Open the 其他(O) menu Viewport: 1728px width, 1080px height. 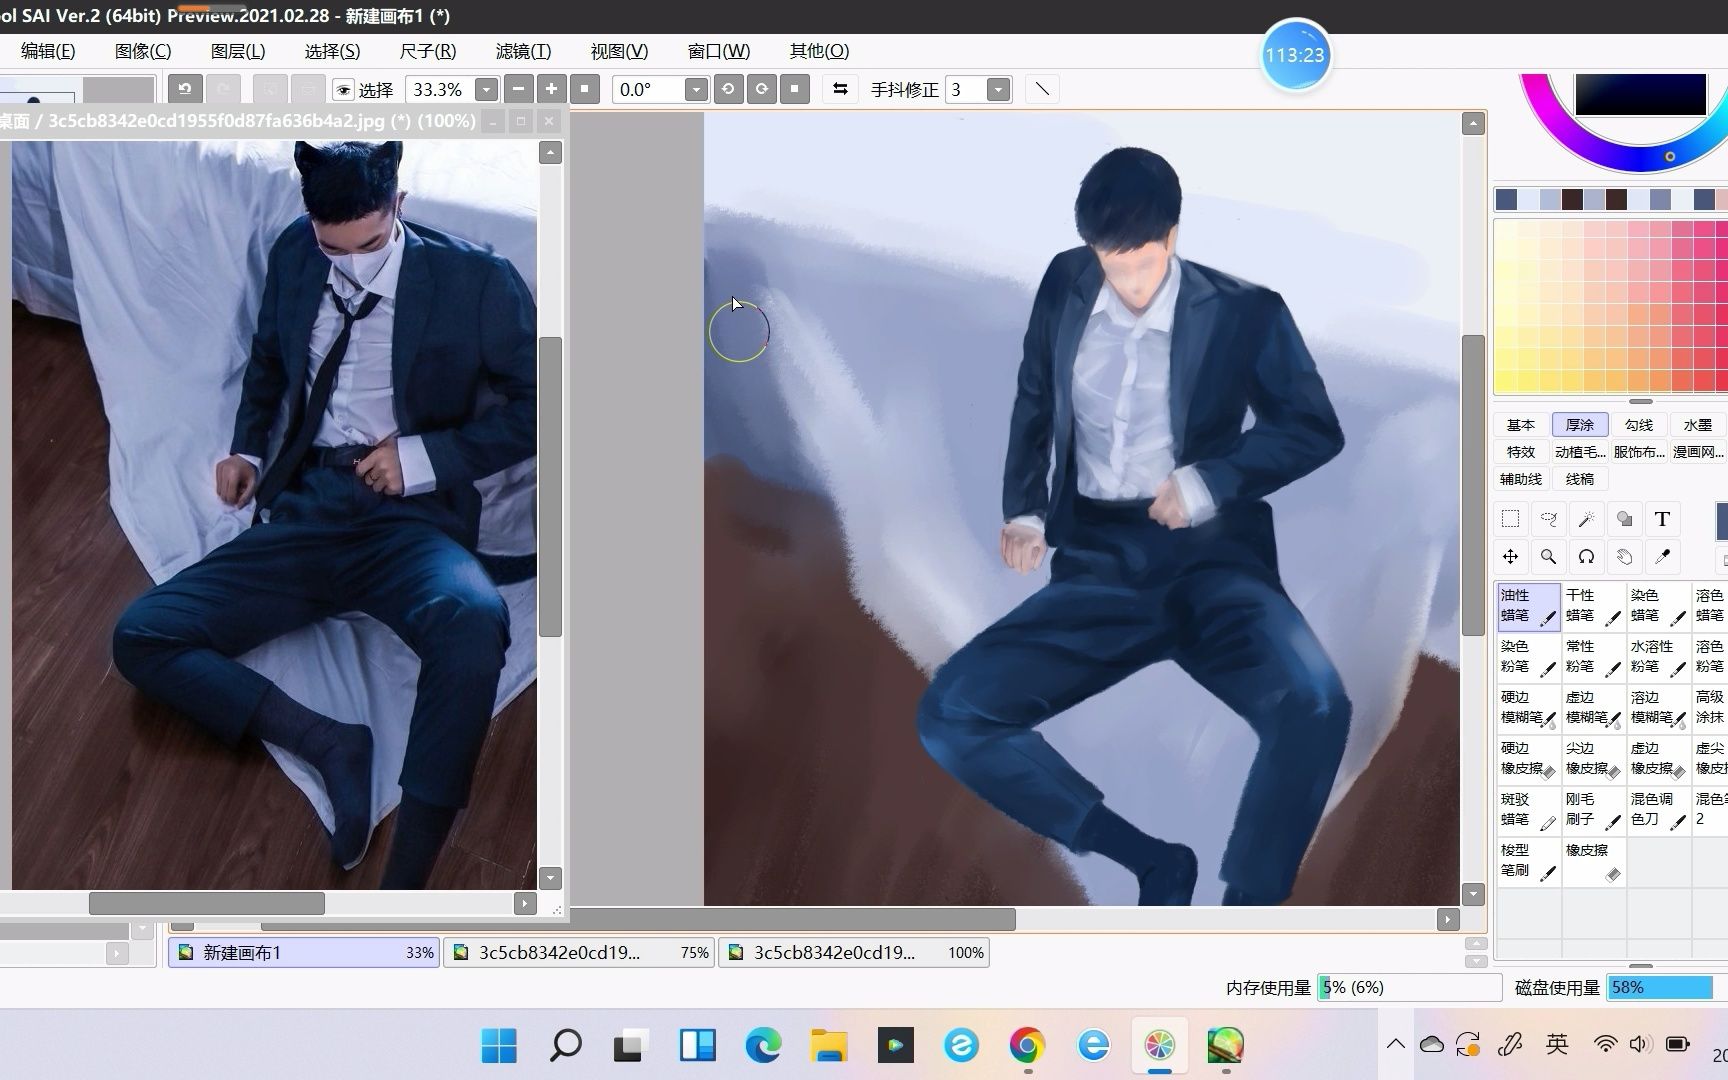819,51
